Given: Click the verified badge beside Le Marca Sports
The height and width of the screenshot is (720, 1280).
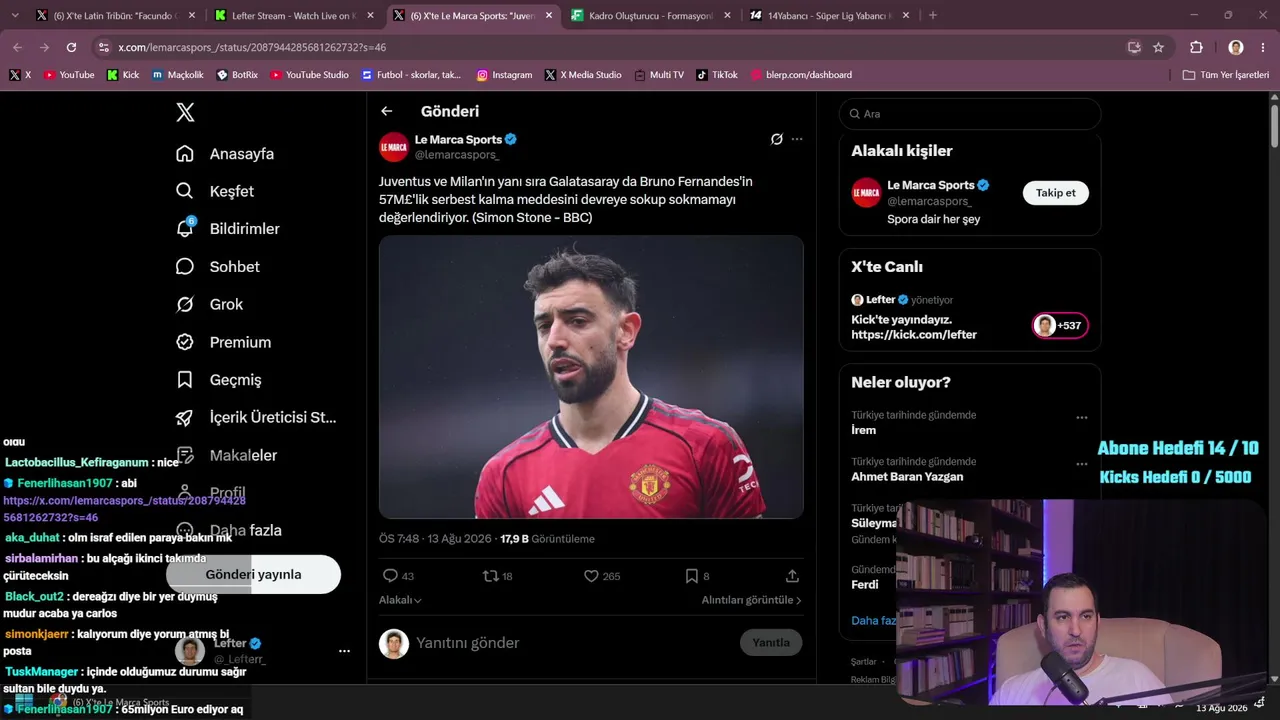Looking at the screenshot, I should click(511, 140).
